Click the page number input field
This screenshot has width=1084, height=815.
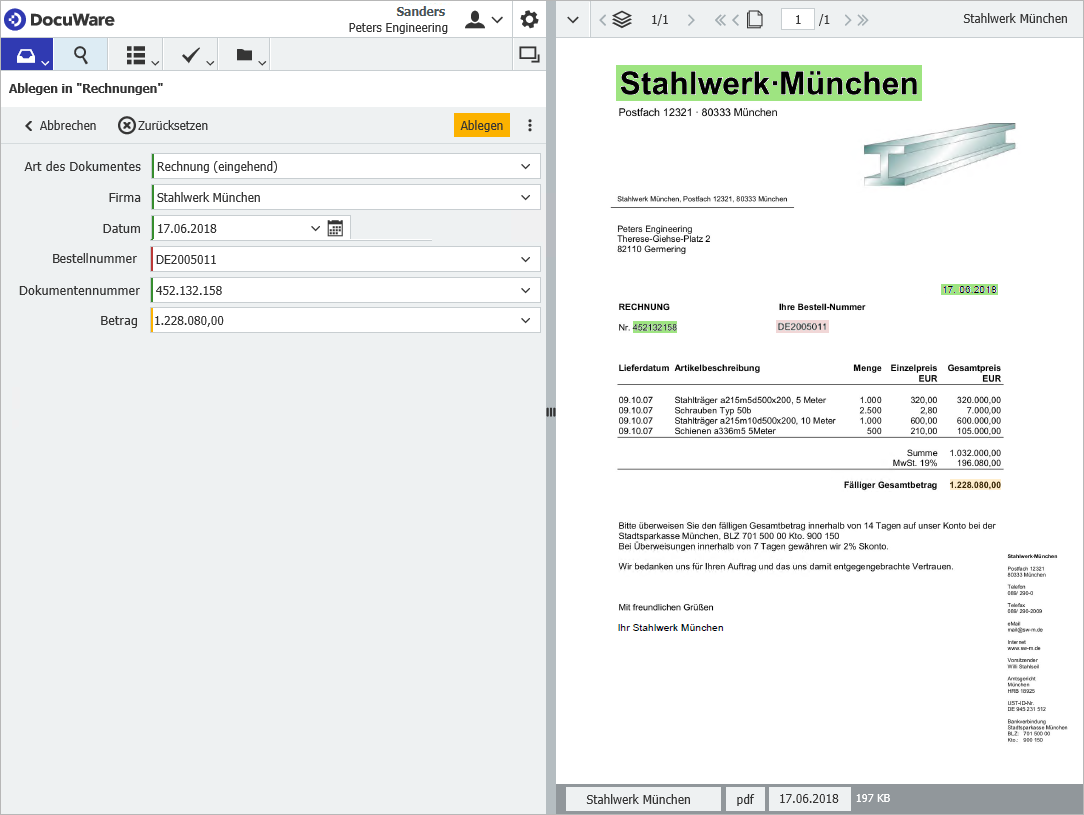coord(797,18)
